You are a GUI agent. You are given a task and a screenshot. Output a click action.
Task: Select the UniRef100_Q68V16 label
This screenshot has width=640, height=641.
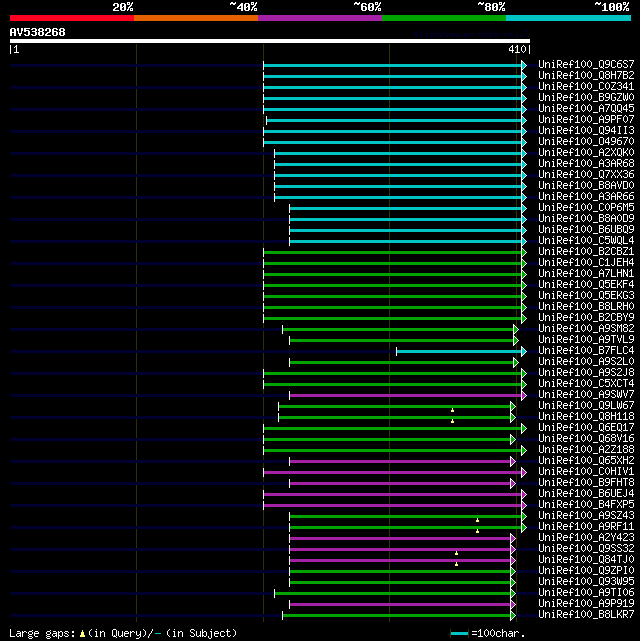coord(586,439)
